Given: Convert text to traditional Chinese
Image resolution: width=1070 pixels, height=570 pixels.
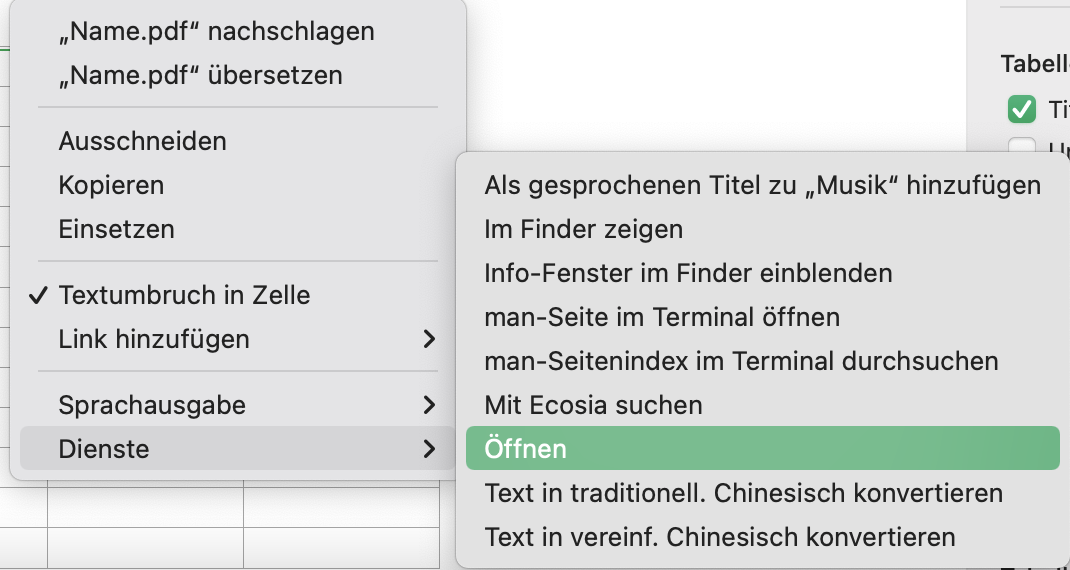Looking at the screenshot, I should click(x=743, y=493).
